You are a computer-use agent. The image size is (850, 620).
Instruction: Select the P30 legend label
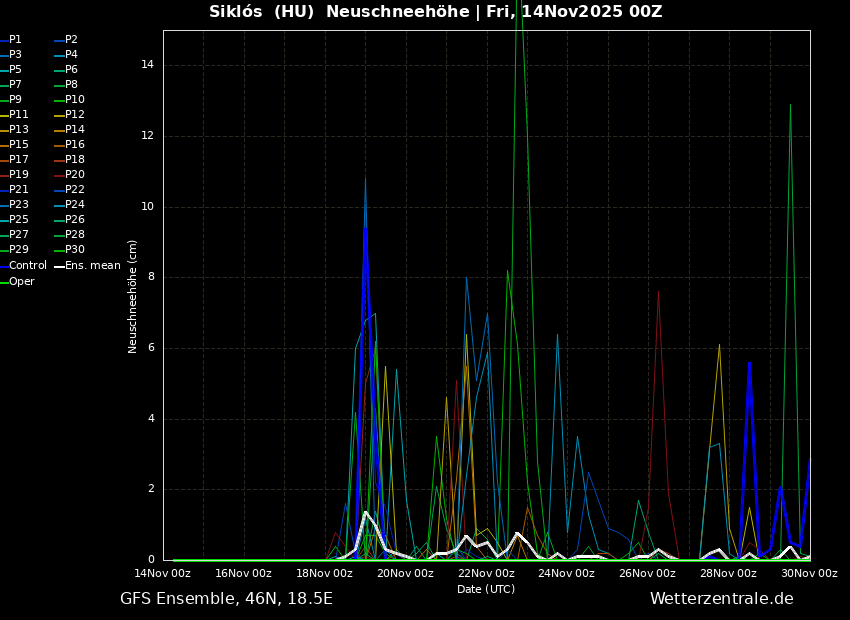74,250
